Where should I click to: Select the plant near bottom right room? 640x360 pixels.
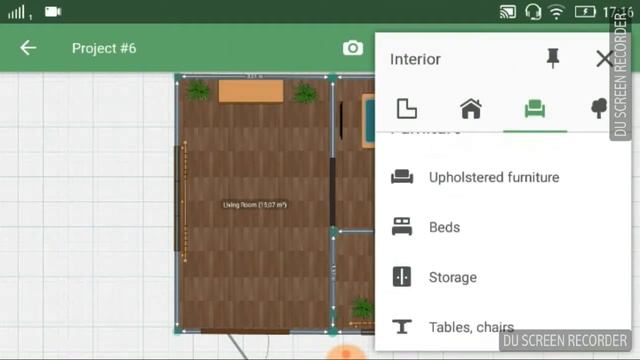362,308
